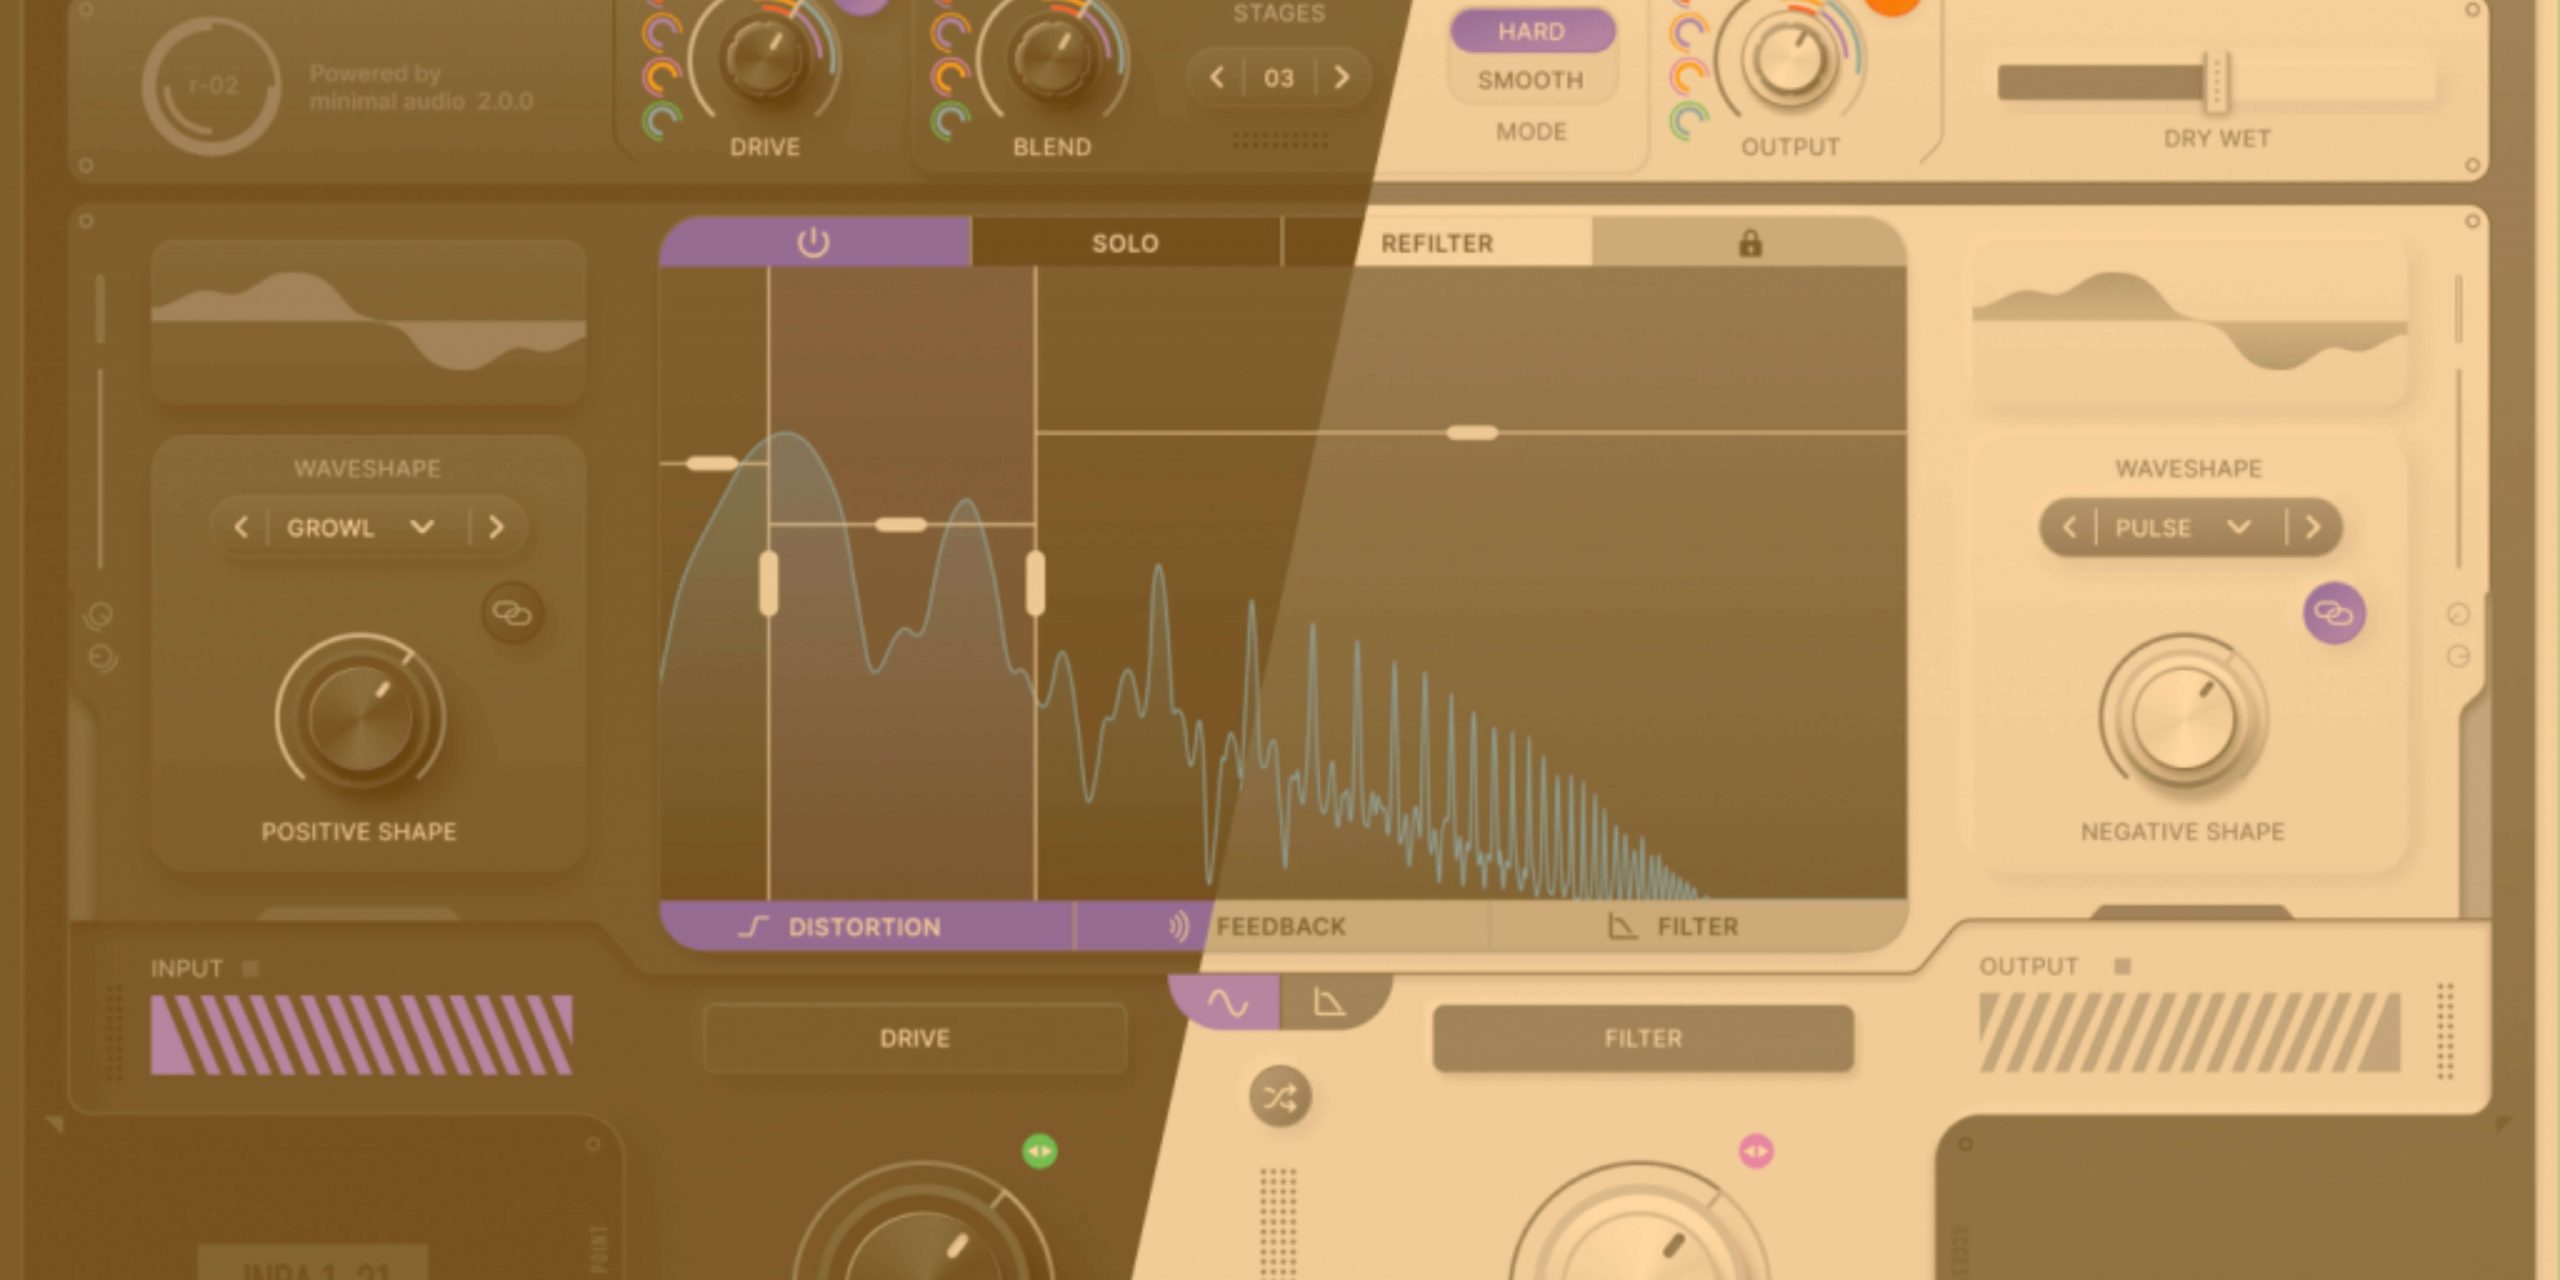Enable HARD mode
This screenshot has height=1280, width=2560.
(x=1531, y=32)
